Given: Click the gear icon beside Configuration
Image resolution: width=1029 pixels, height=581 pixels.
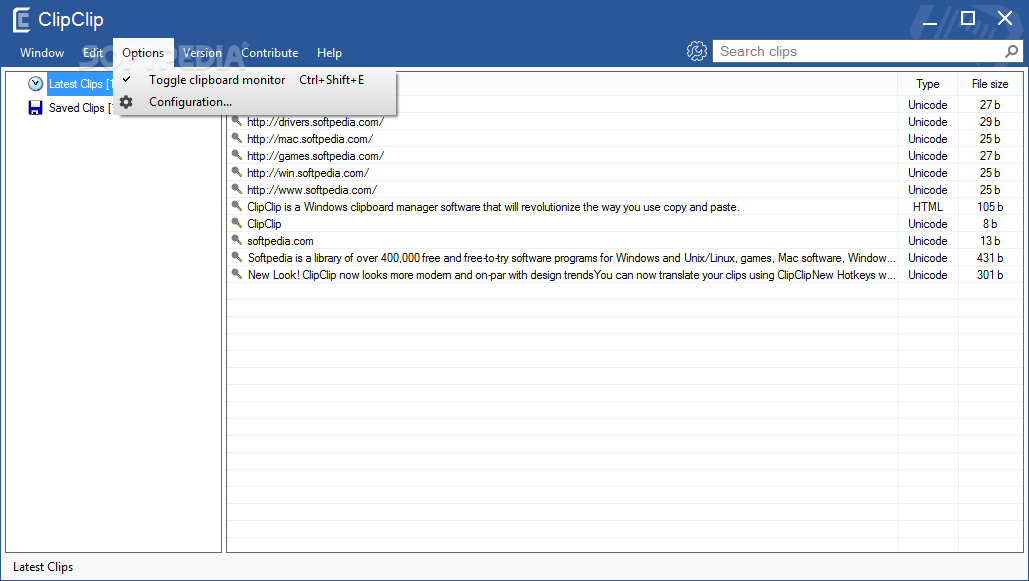Looking at the screenshot, I should click(126, 102).
